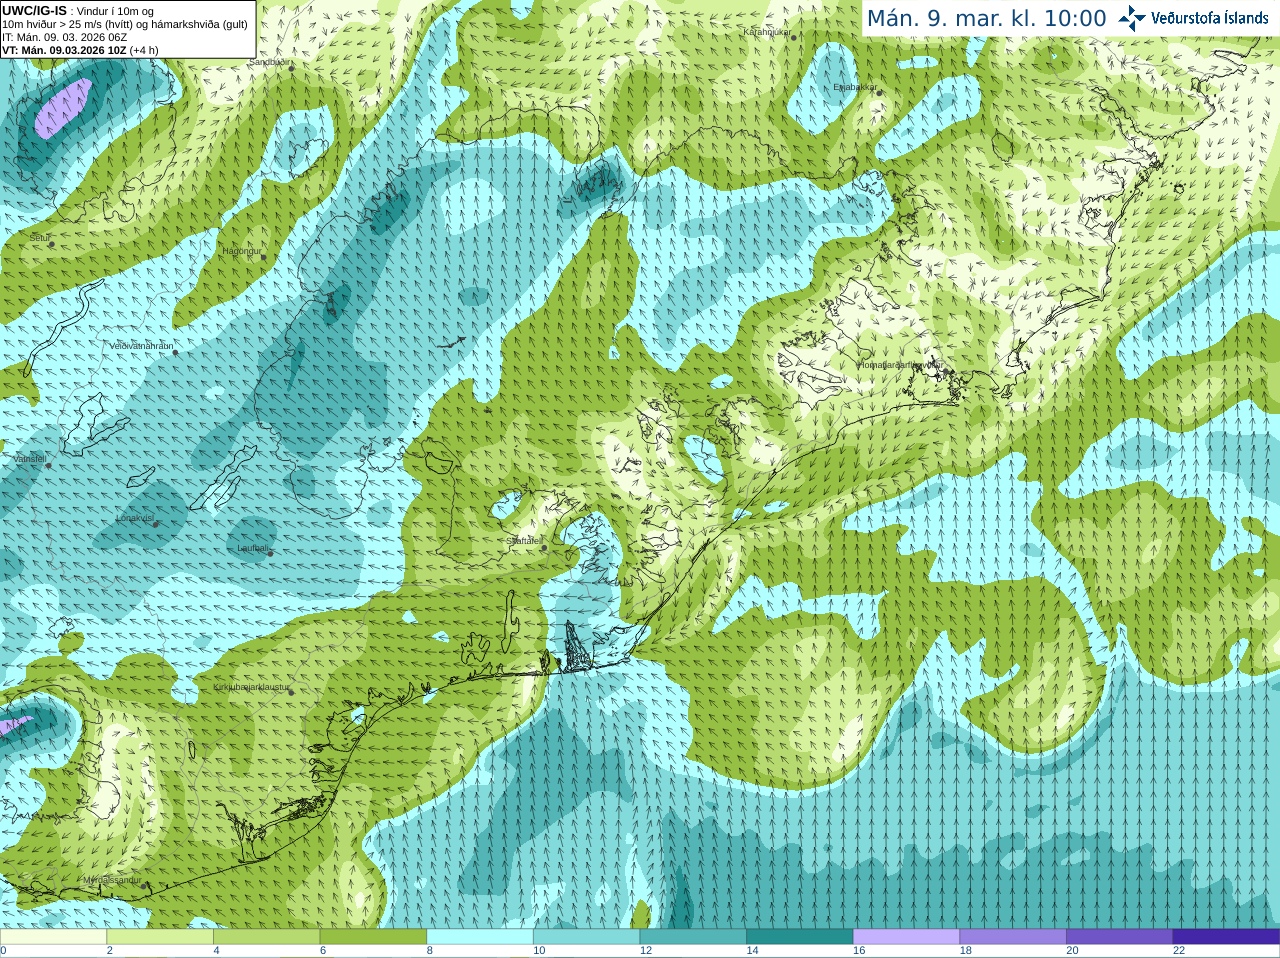The image size is (1280, 958).
Task: Click the Eyjabakkar place label
Action: point(855,87)
